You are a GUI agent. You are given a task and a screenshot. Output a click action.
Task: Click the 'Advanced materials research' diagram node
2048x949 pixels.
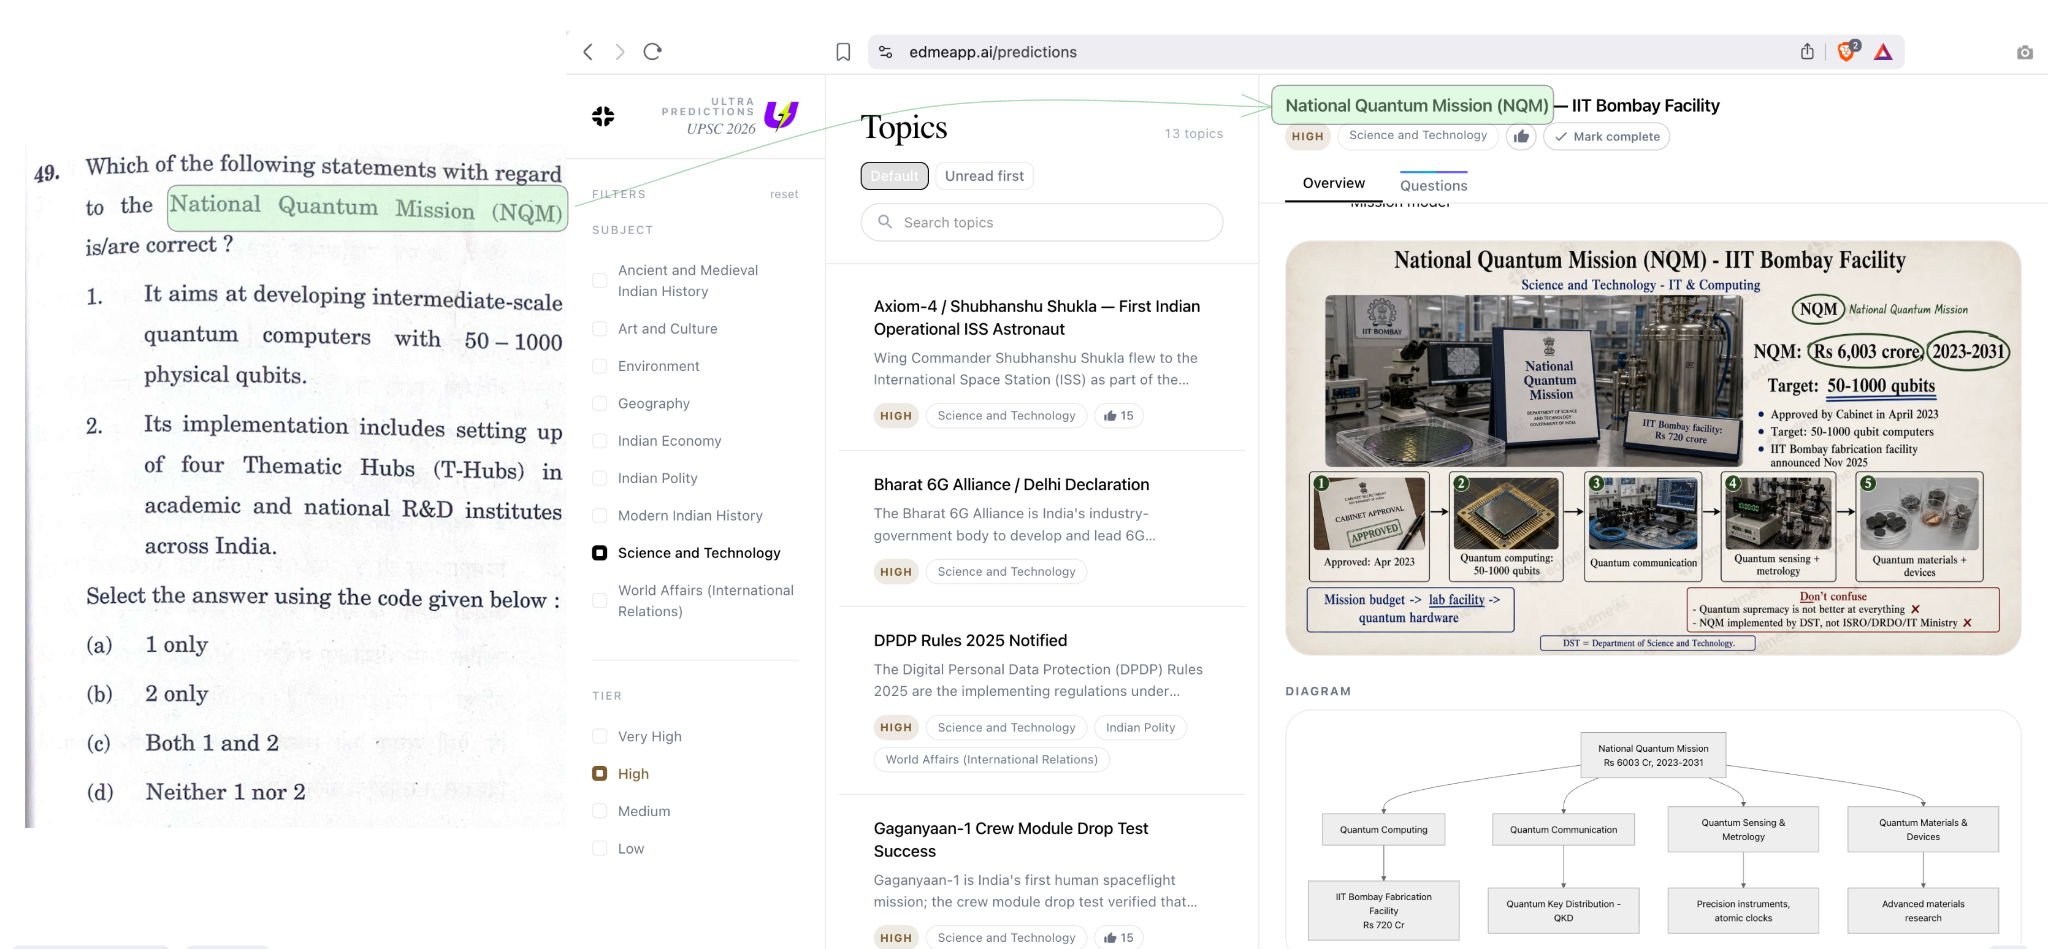coord(1922,911)
